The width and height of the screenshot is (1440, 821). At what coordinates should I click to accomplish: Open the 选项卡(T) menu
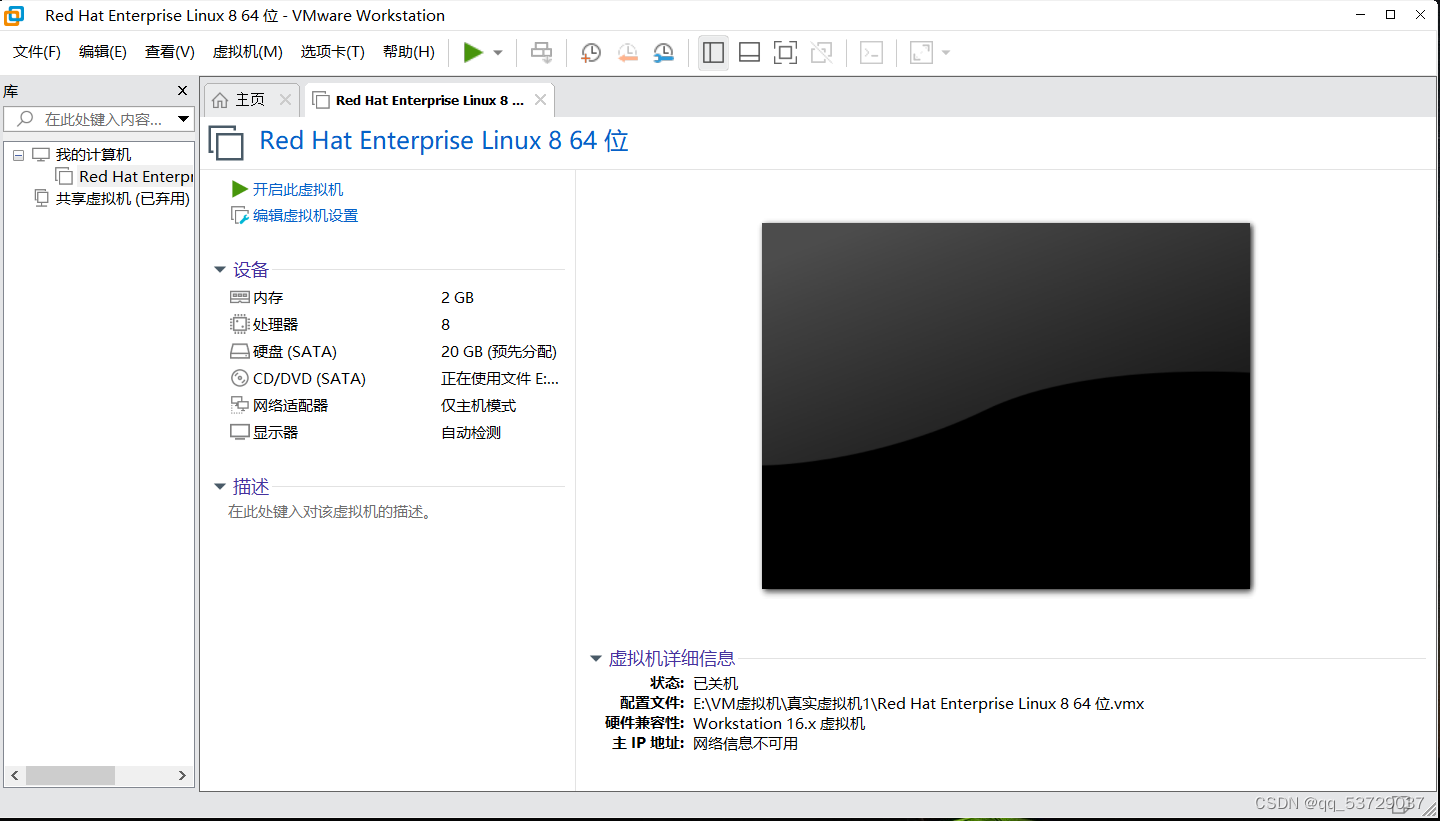point(333,52)
